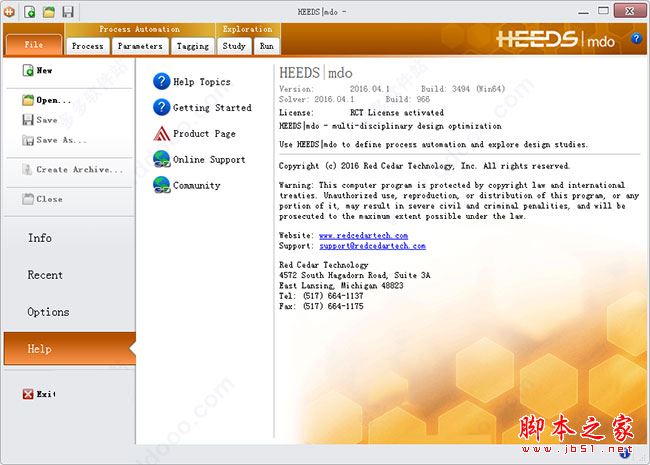Screen dimensions: 650x465
Task: Click the Copyright 2016 Red Cedar Technology line
Action: pyautogui.click(x=424, y=166)
